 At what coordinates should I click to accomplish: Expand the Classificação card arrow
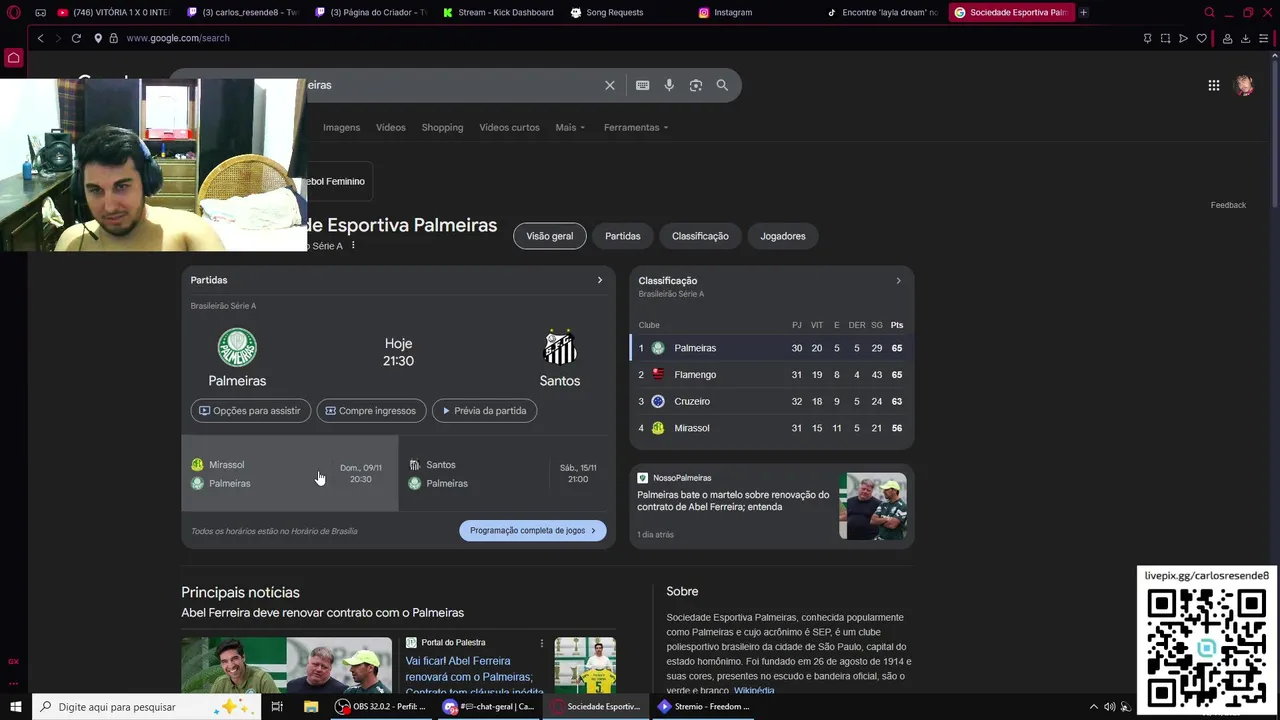coord(898,281)
